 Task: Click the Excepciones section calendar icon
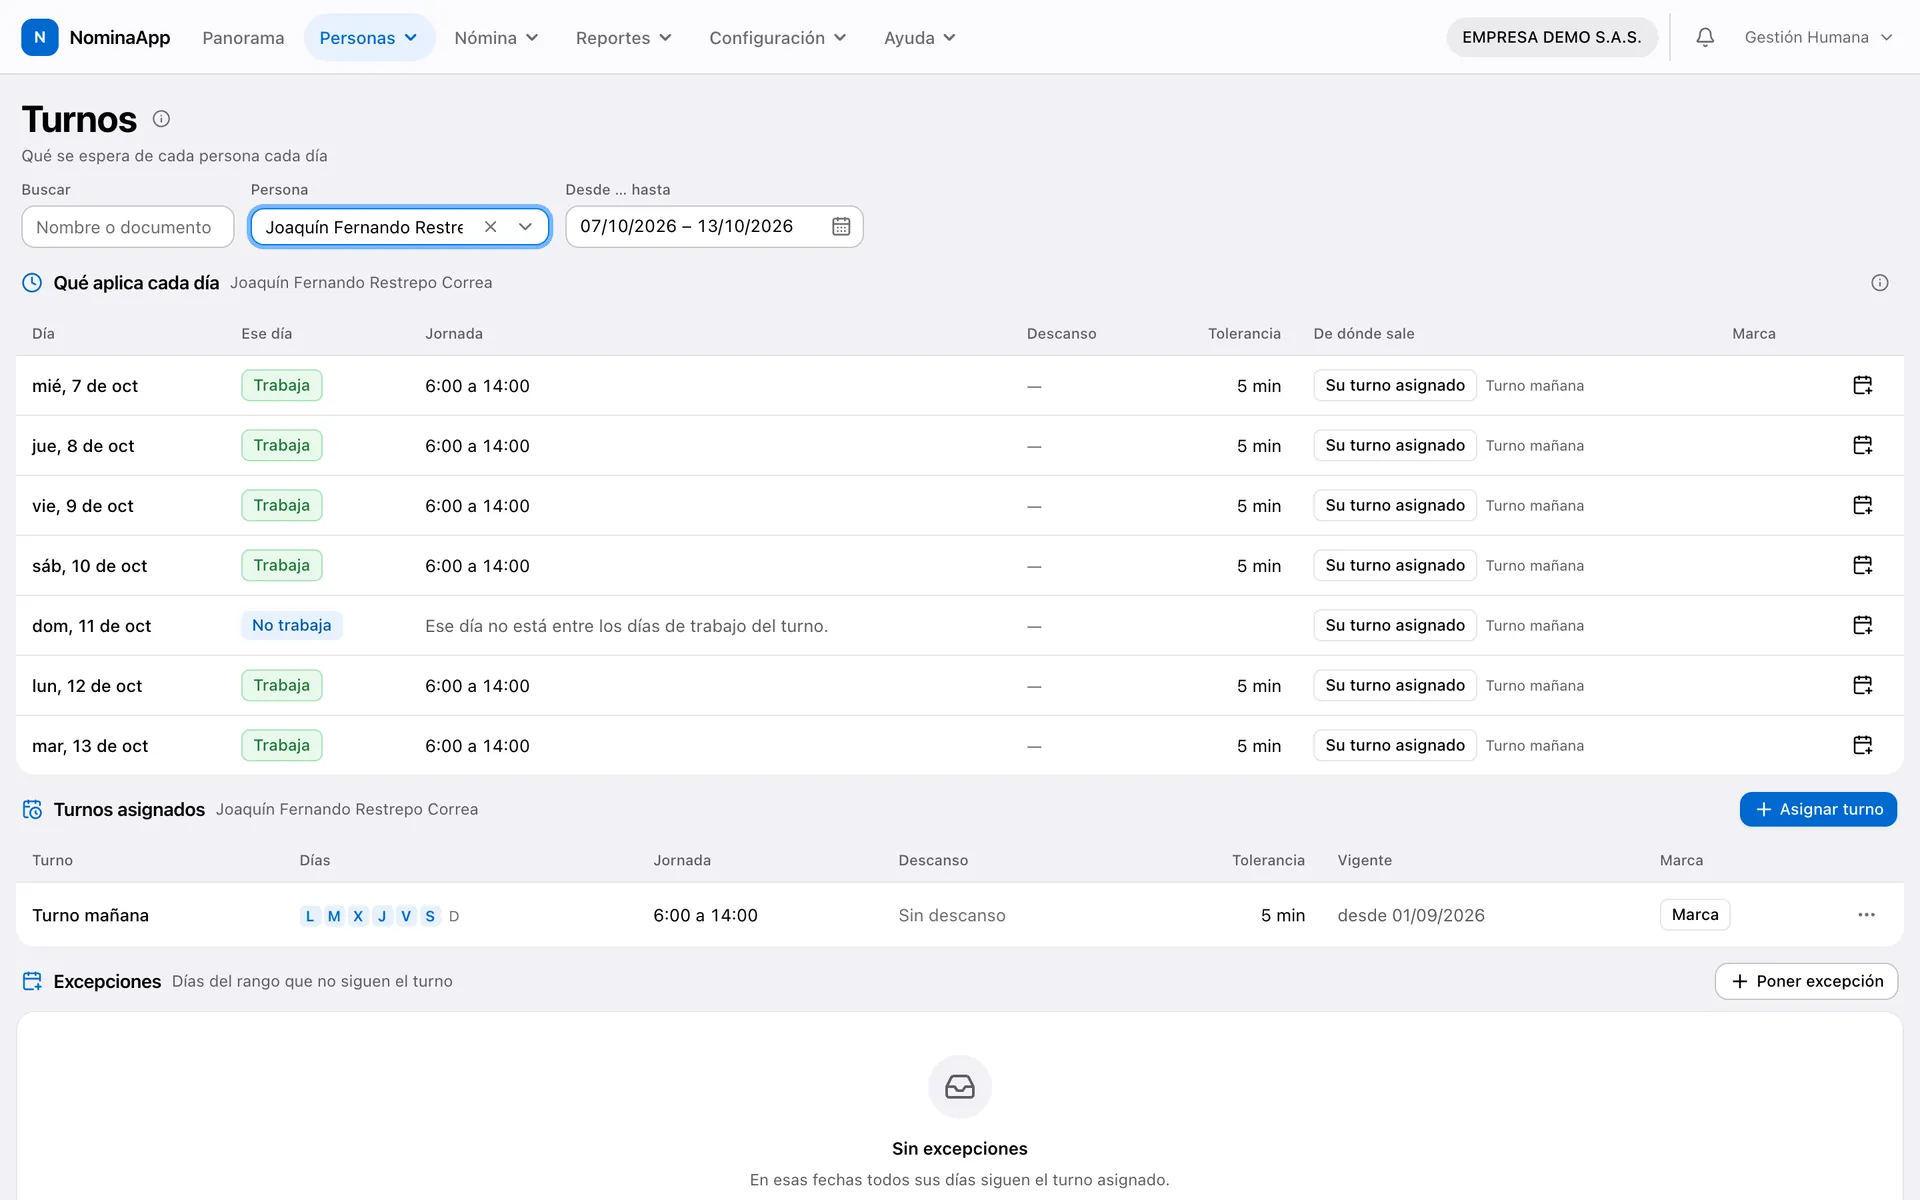tap(32, 981)
